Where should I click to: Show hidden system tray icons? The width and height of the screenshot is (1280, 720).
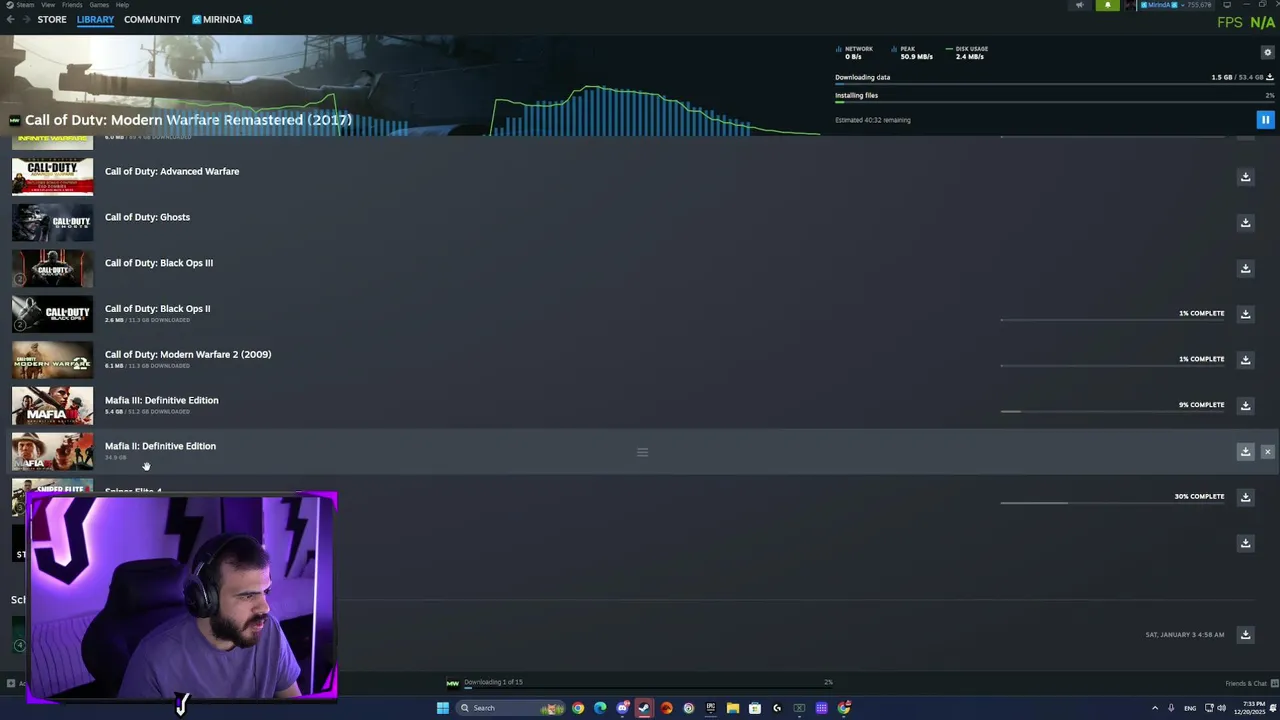coord(1156,708)
